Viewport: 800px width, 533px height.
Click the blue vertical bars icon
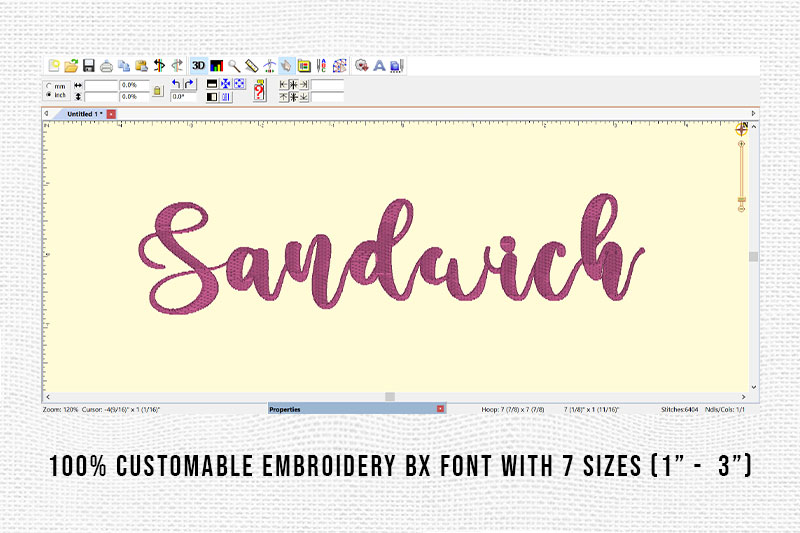226,96
